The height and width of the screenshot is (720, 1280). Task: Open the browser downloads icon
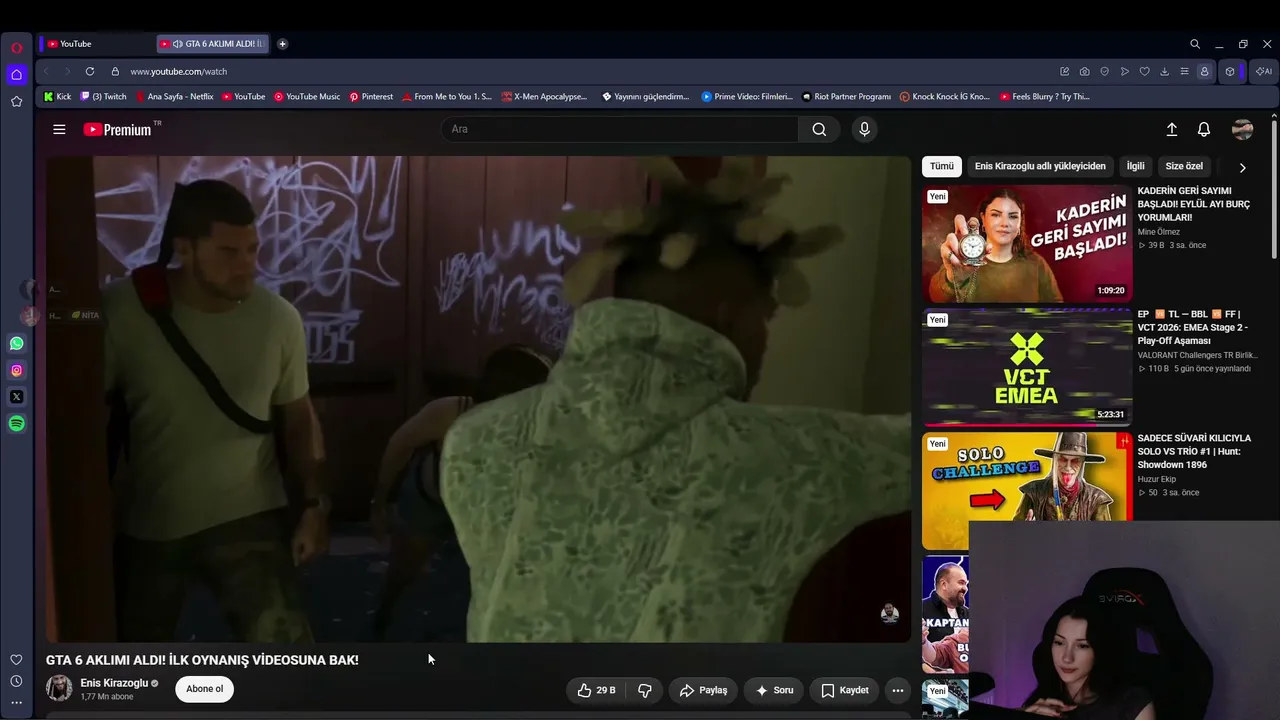pyautogui.click(x=1165, y=71)
